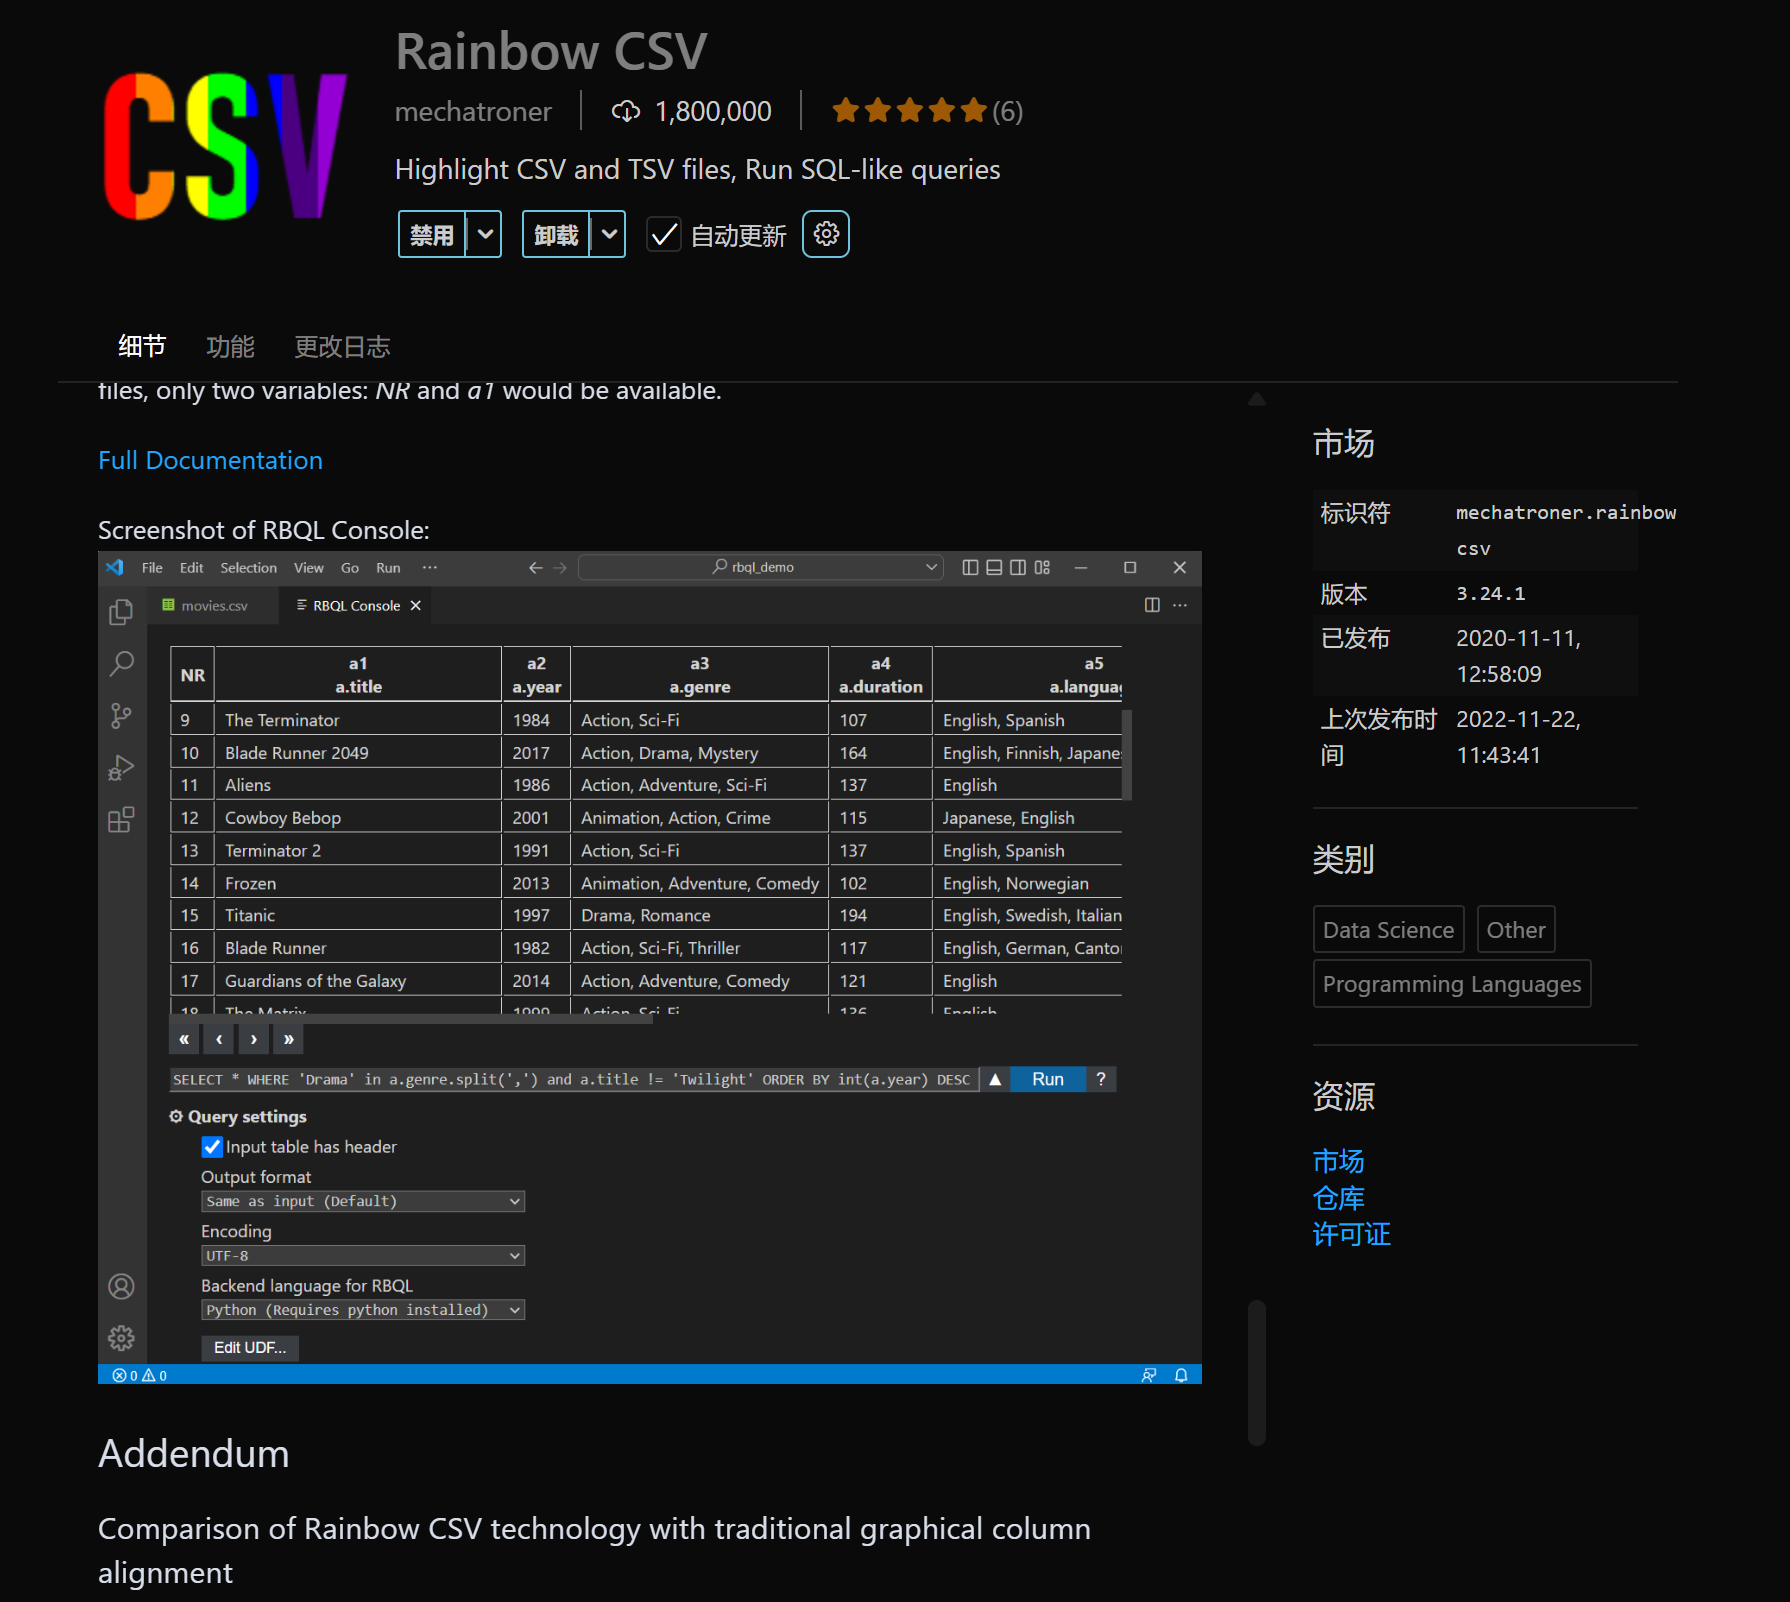Viewport: 1790px width, 1602px height.
Task: Click the 禁用 button
Action: pos(432,234)
